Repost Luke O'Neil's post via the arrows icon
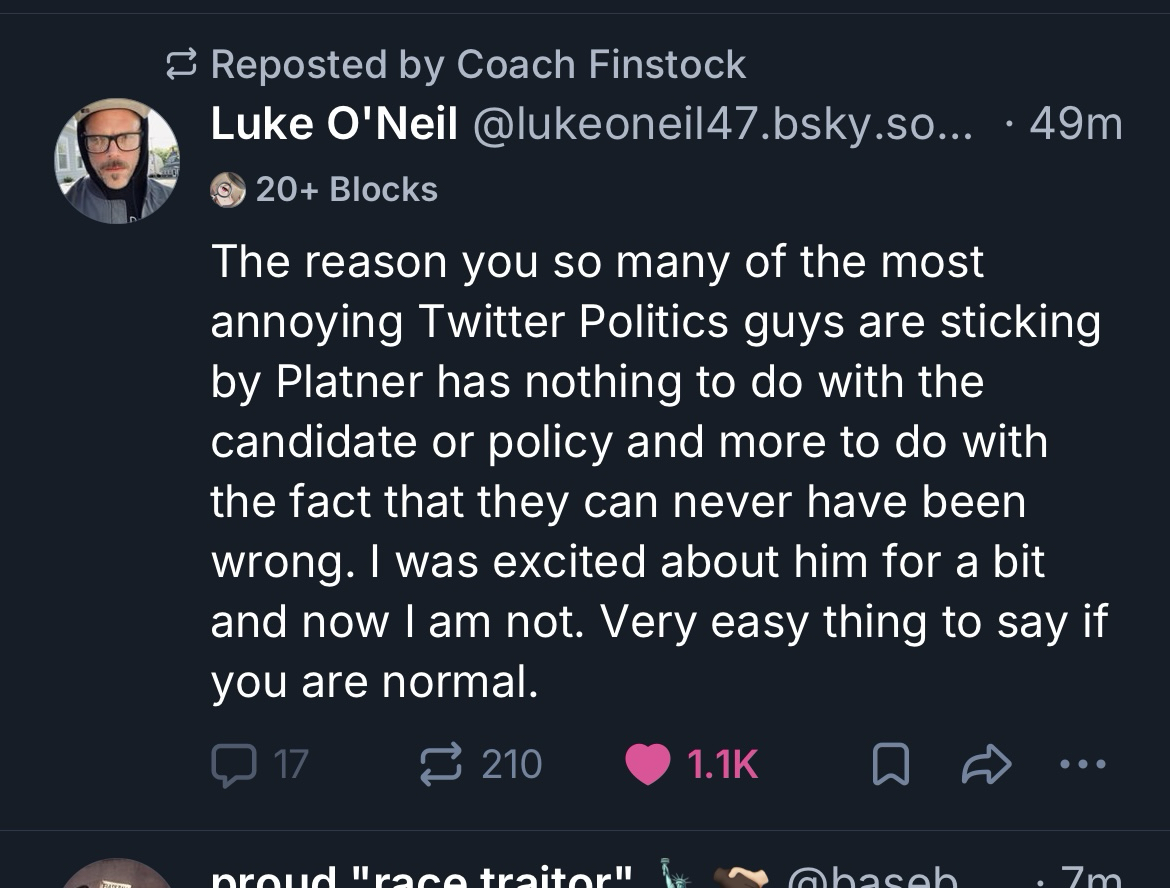The height and width of the screenshot is (888, 1170). [x=439, y=765]
